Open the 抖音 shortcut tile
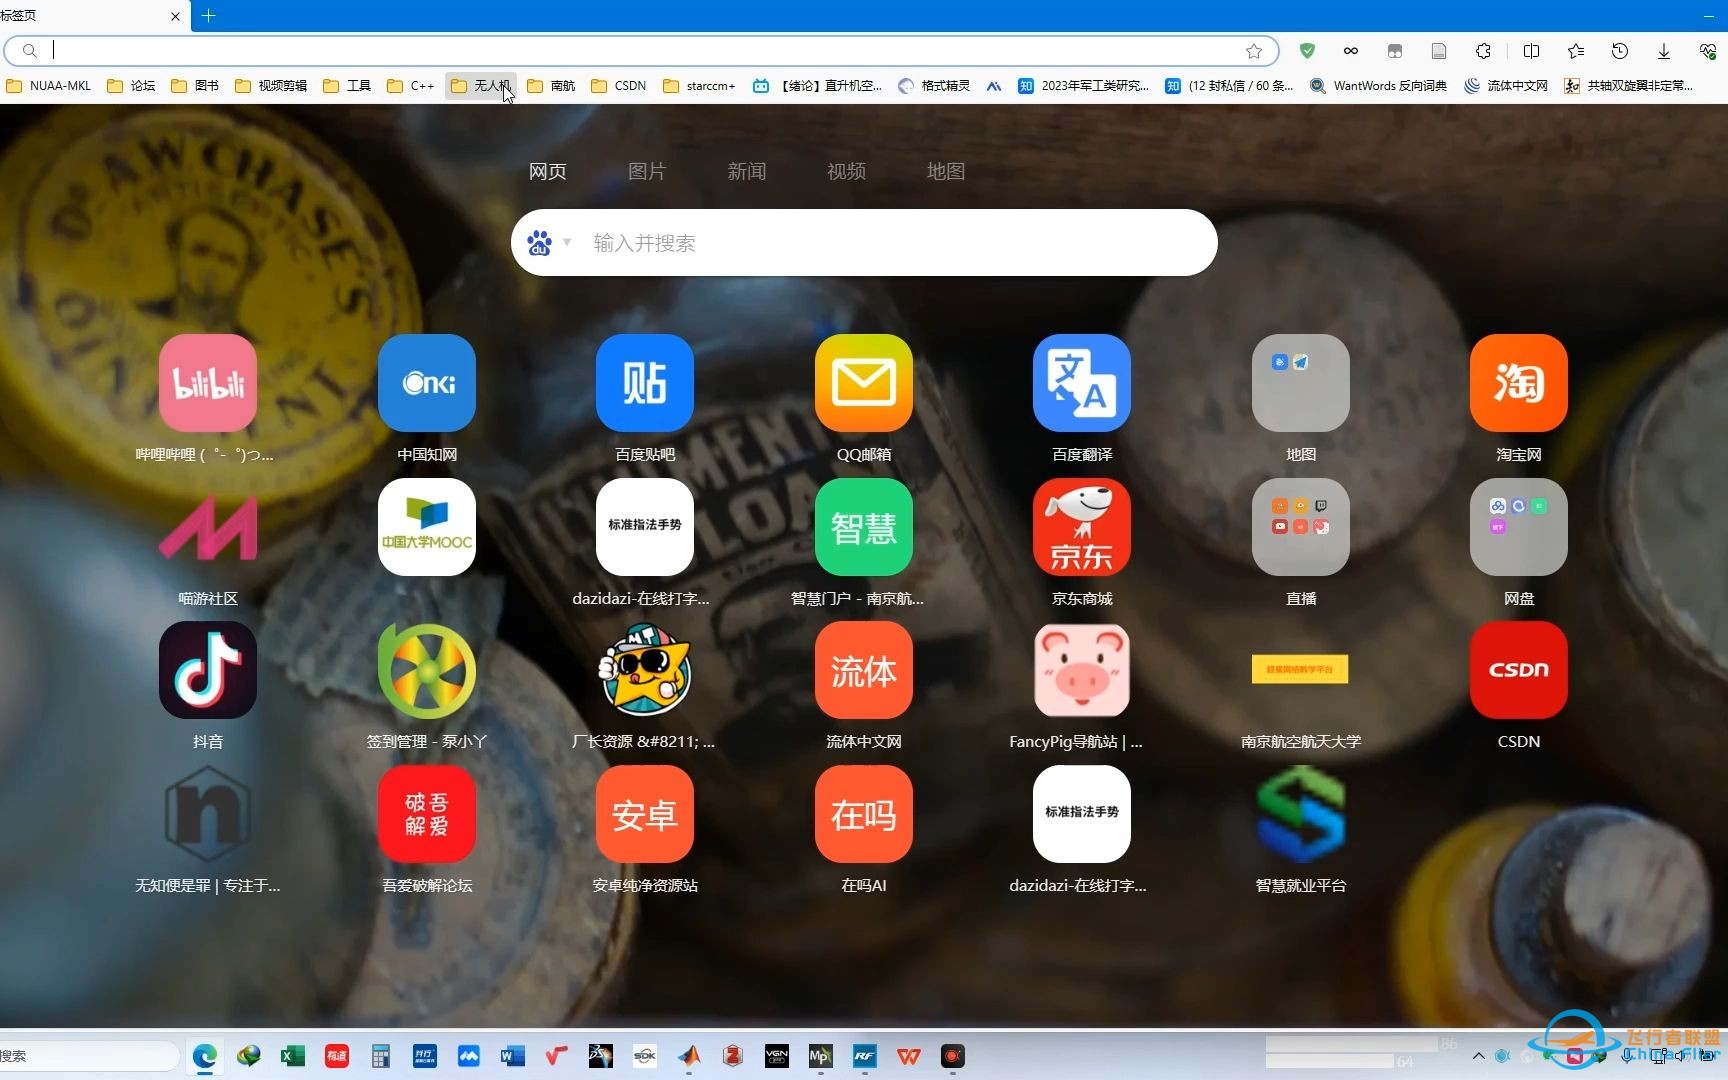 click(x=208, y=670)
